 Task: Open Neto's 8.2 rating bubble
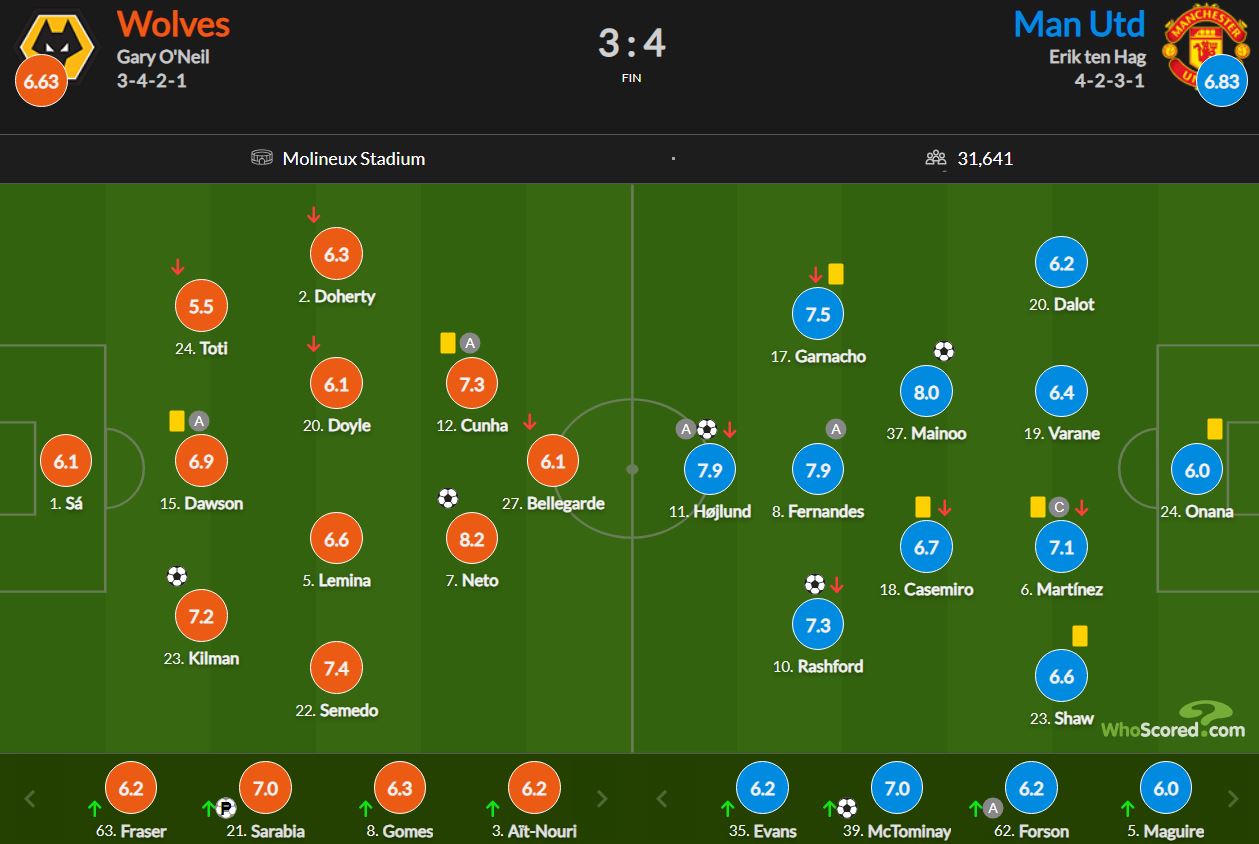coord(472,539)
